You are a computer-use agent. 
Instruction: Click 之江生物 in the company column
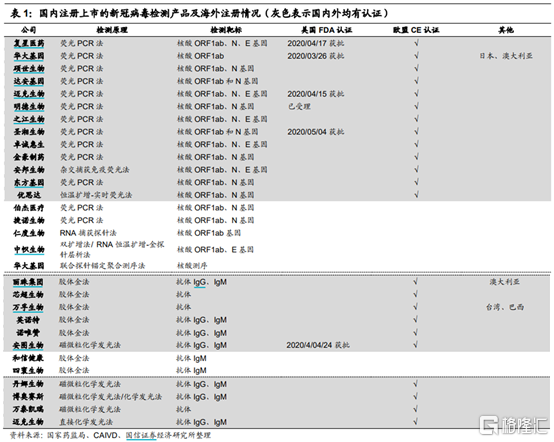pyautogui.click(x=29, y=119)
